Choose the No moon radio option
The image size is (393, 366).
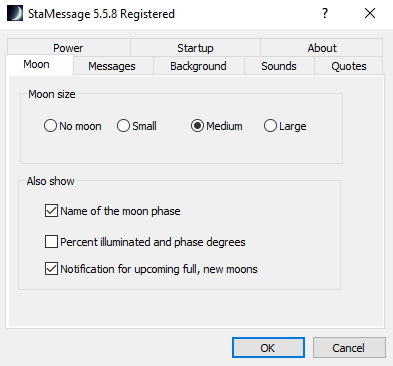73,126
